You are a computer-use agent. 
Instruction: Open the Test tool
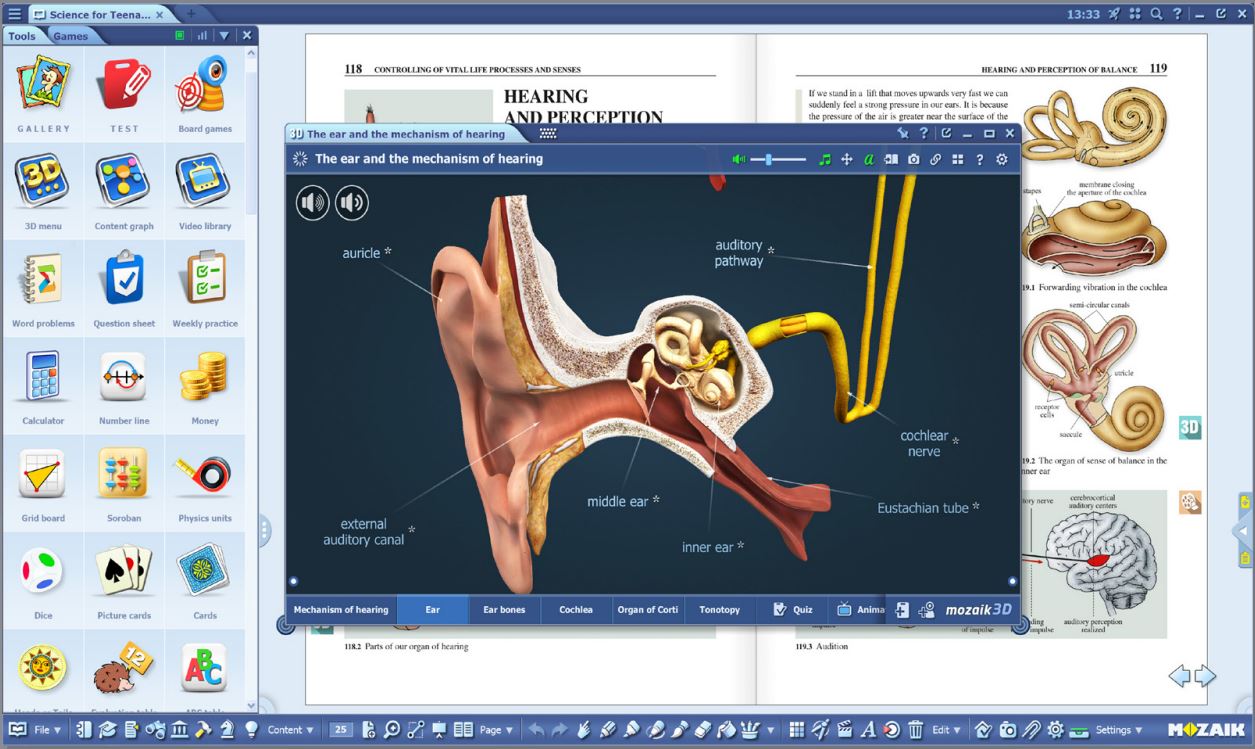click(124, 95)
